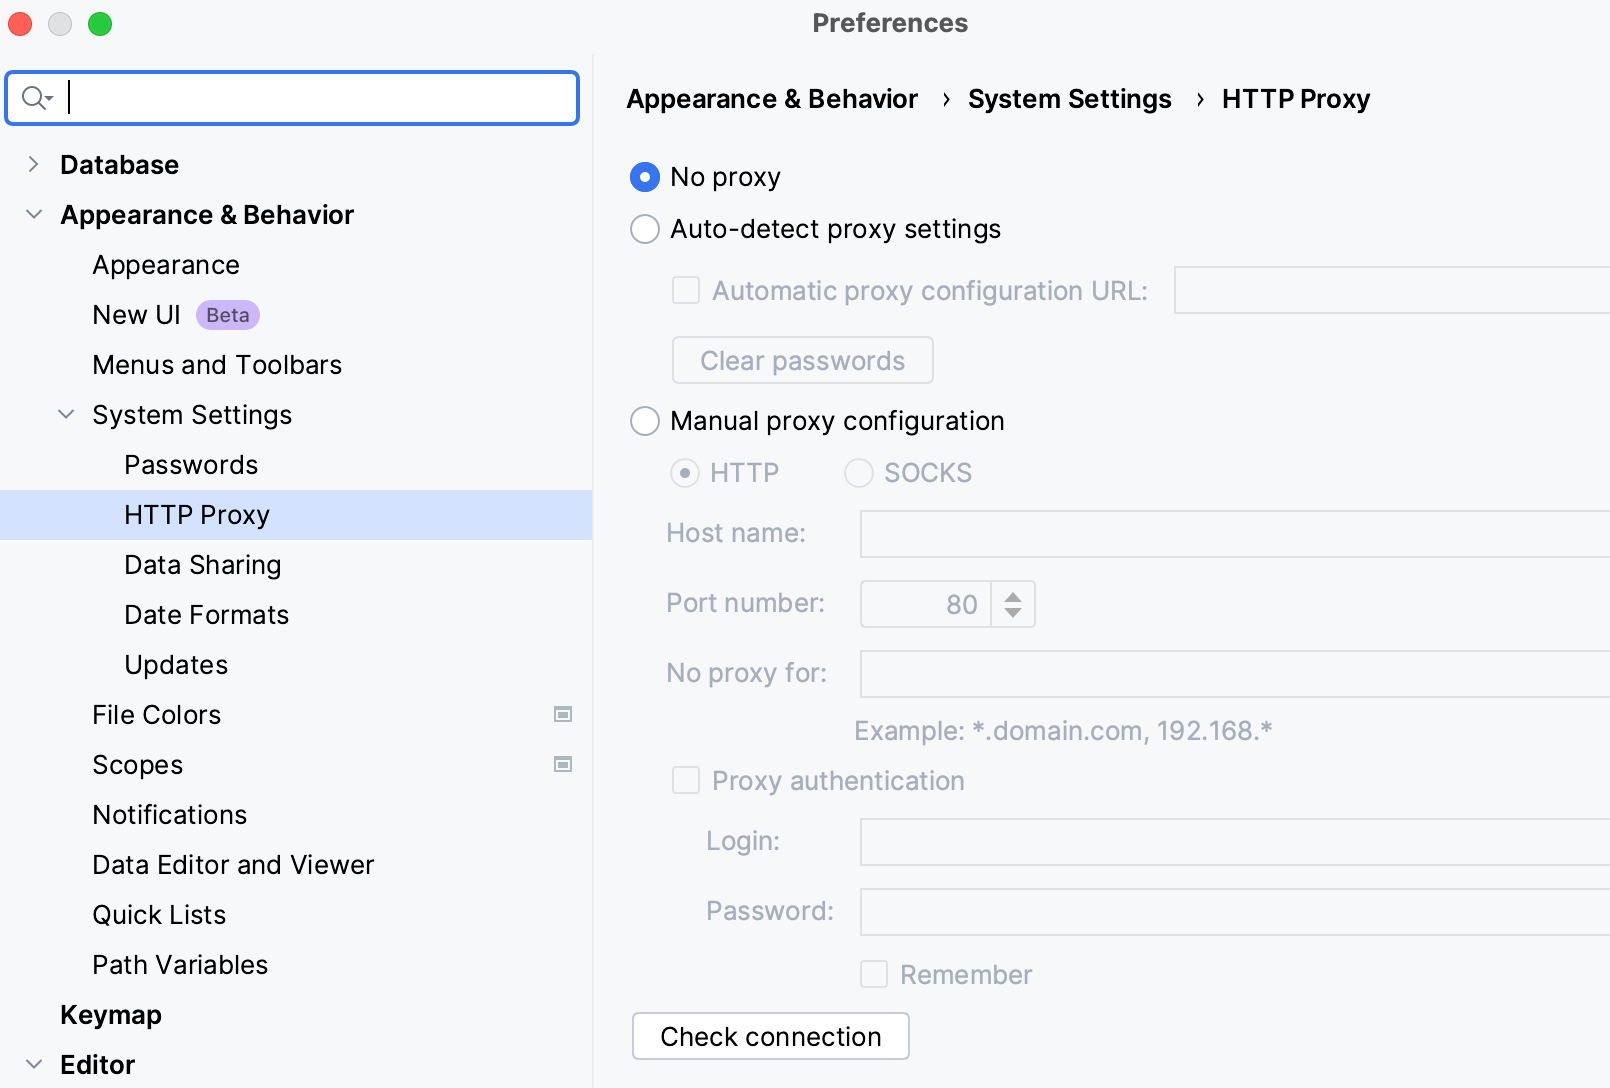Image resolution: width=1610 pixels, height=1088 pixels.
Task: Click System Settings in the breadcrumb
Action: click(1069, 99)
